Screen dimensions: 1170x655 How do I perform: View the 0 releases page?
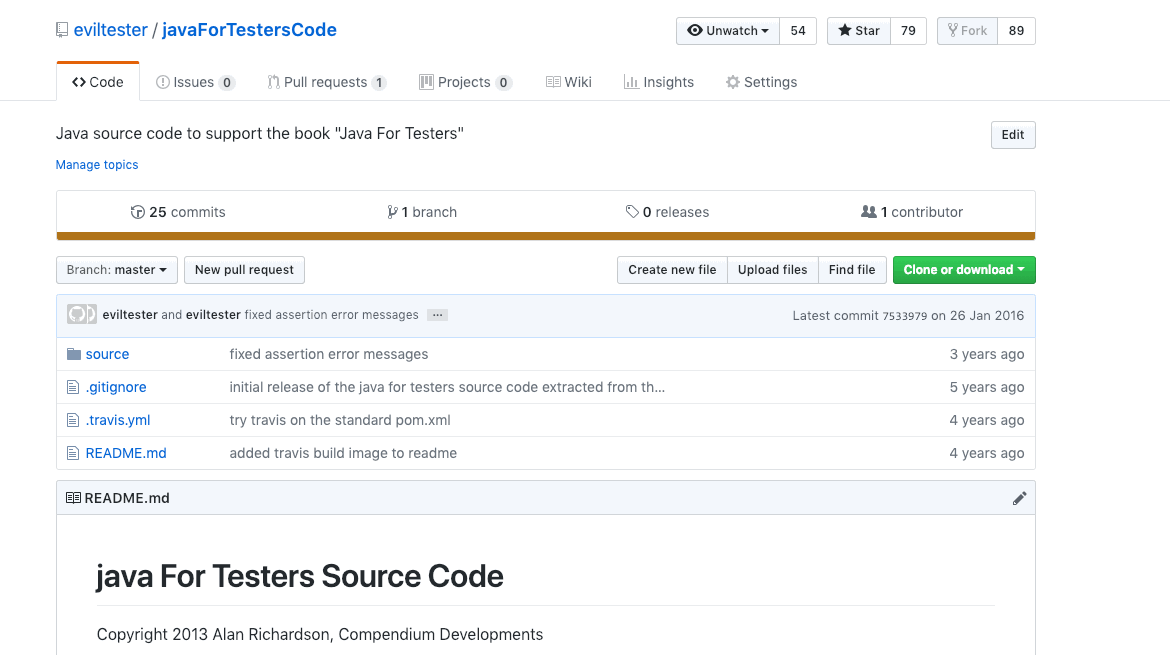click(x=667, y=212)
